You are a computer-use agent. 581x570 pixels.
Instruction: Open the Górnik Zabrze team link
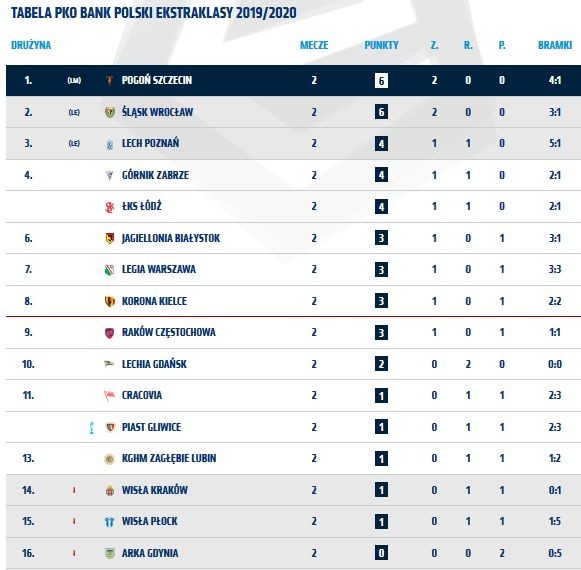pos(155,175)
